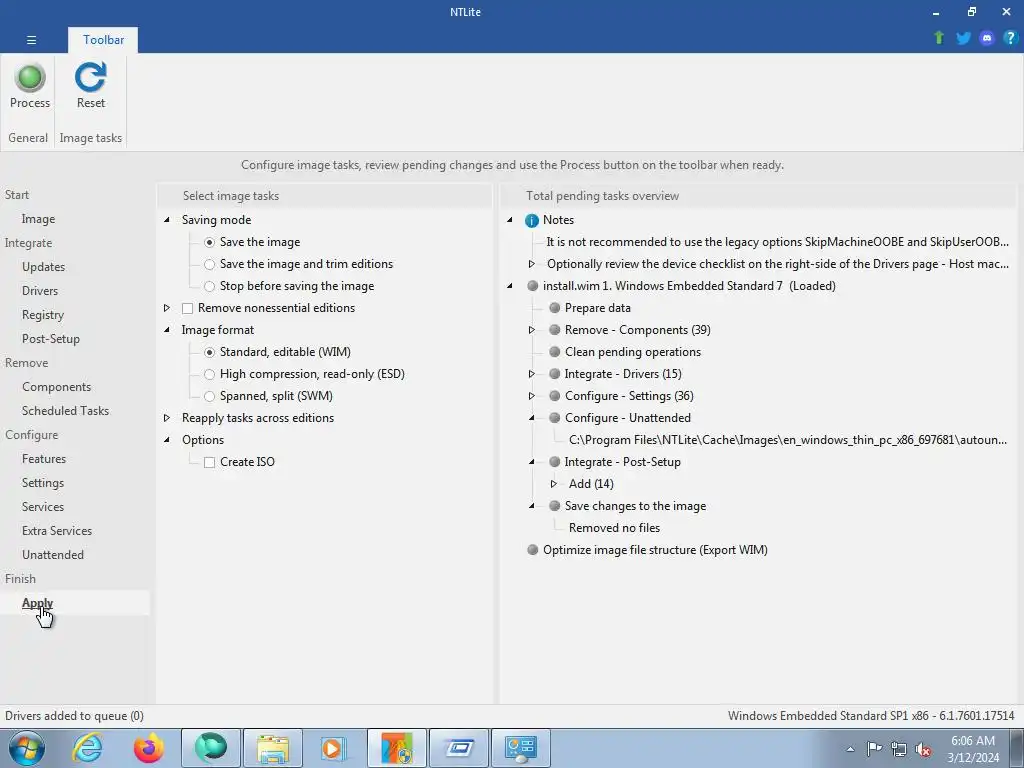Go to the Settings page

[x=42, y=483]
